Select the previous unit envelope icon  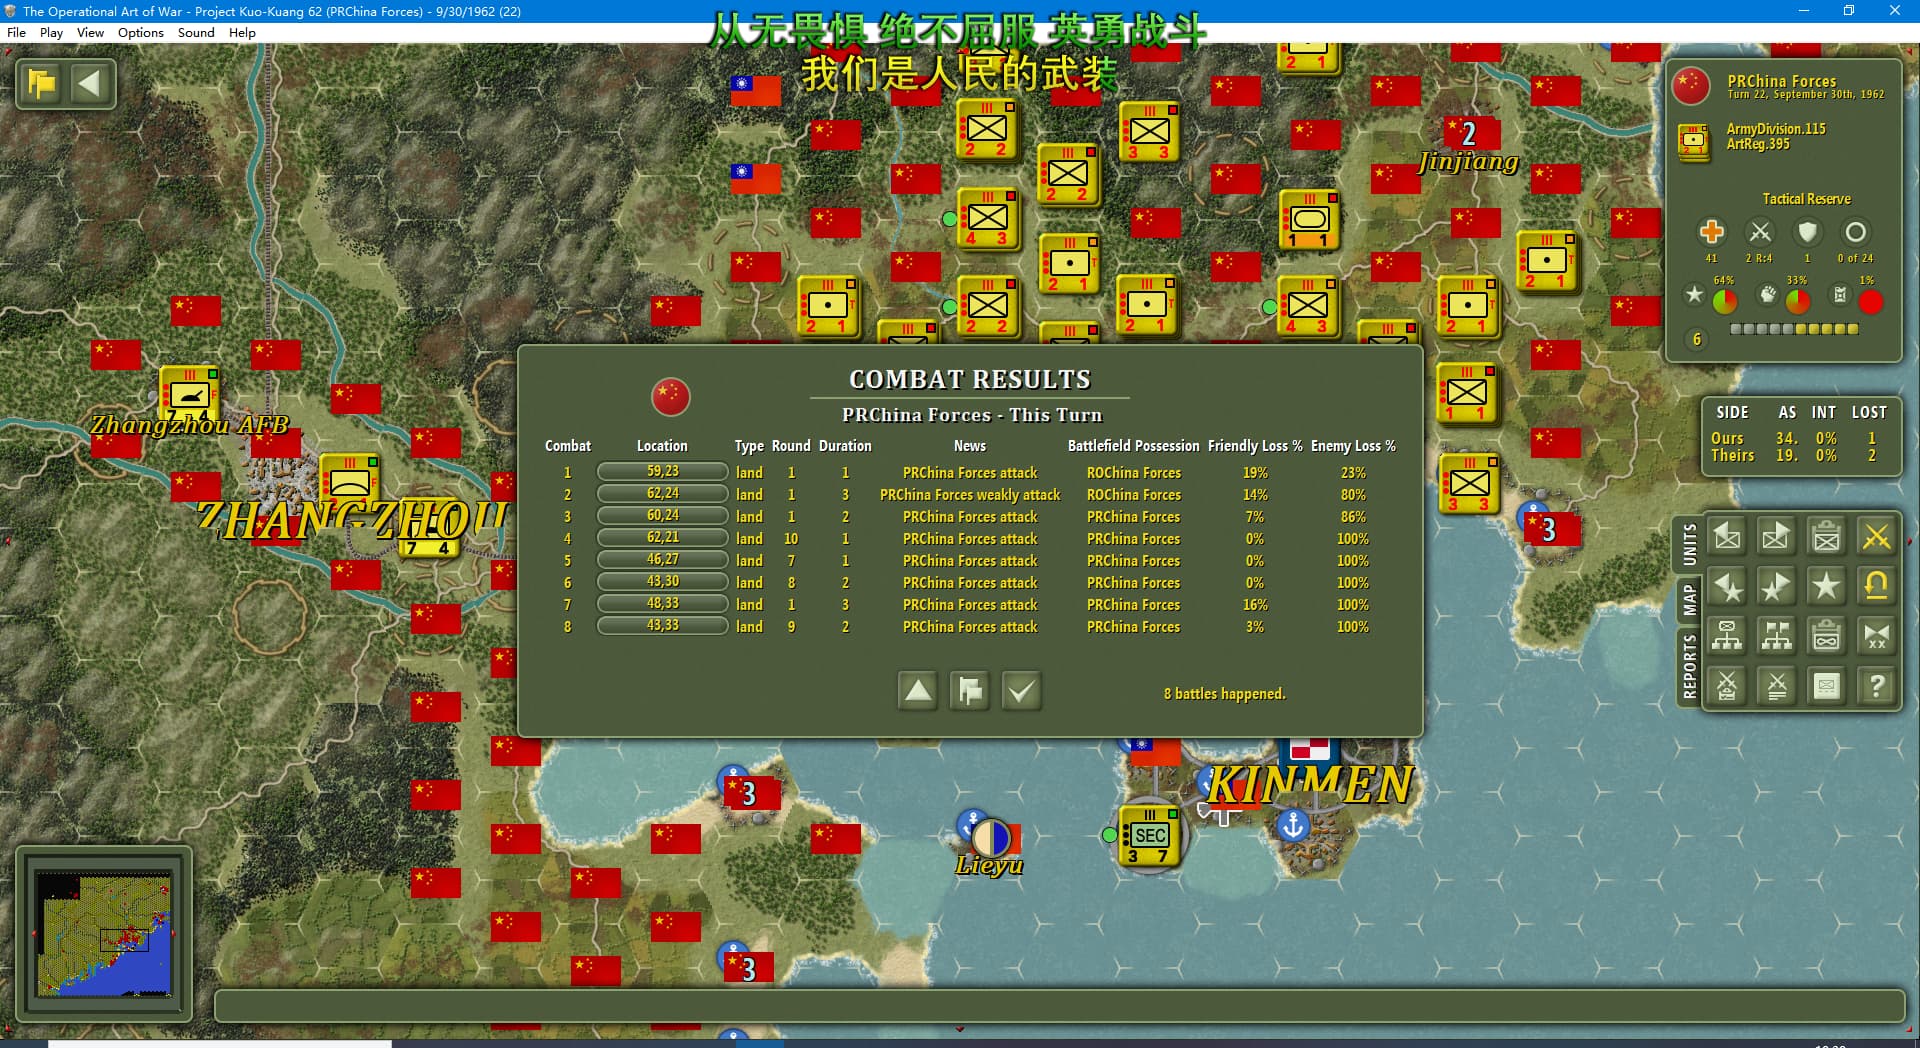point(1727,537)
